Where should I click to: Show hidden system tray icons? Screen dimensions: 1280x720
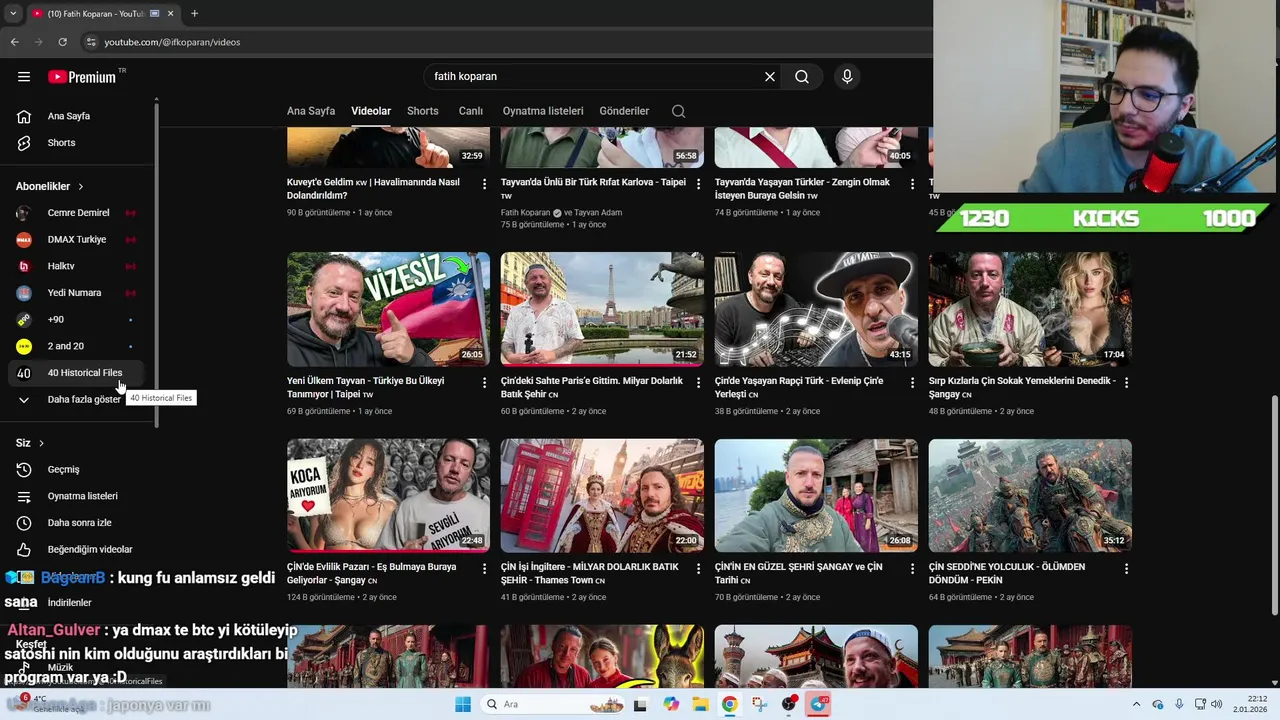[x=1136, y=704]
